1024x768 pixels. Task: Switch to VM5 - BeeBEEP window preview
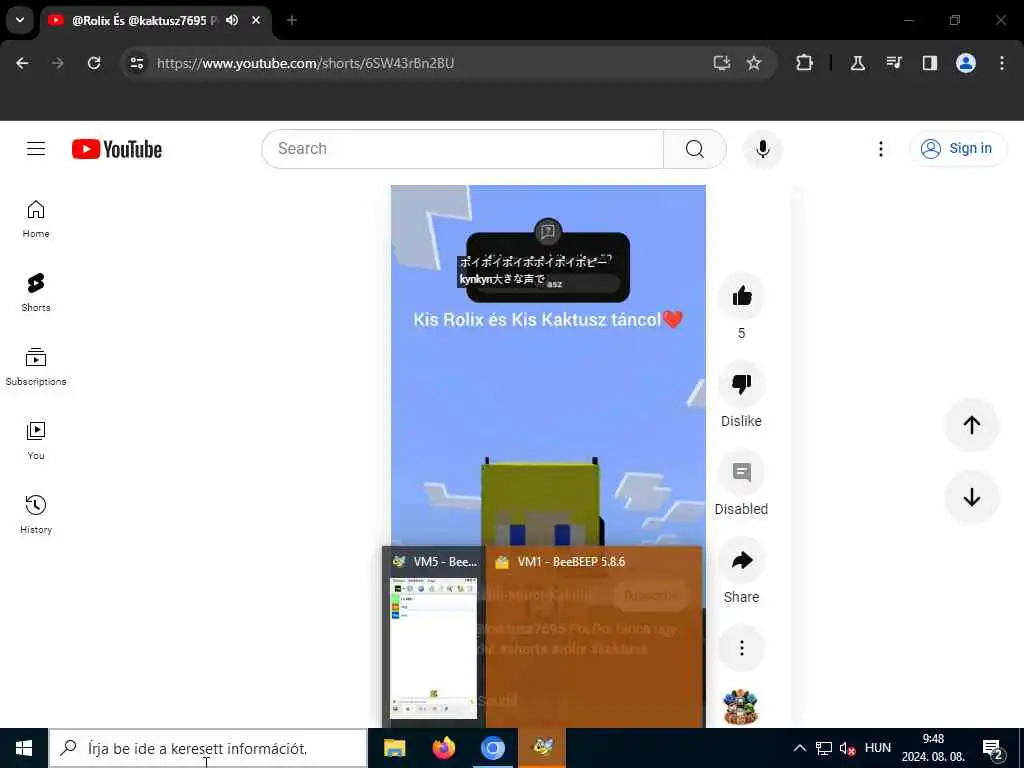click(434, 637)
